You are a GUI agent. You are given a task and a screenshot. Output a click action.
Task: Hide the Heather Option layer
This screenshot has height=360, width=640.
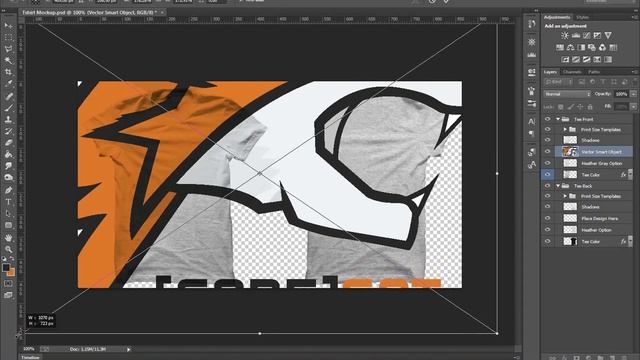(547, 230)
